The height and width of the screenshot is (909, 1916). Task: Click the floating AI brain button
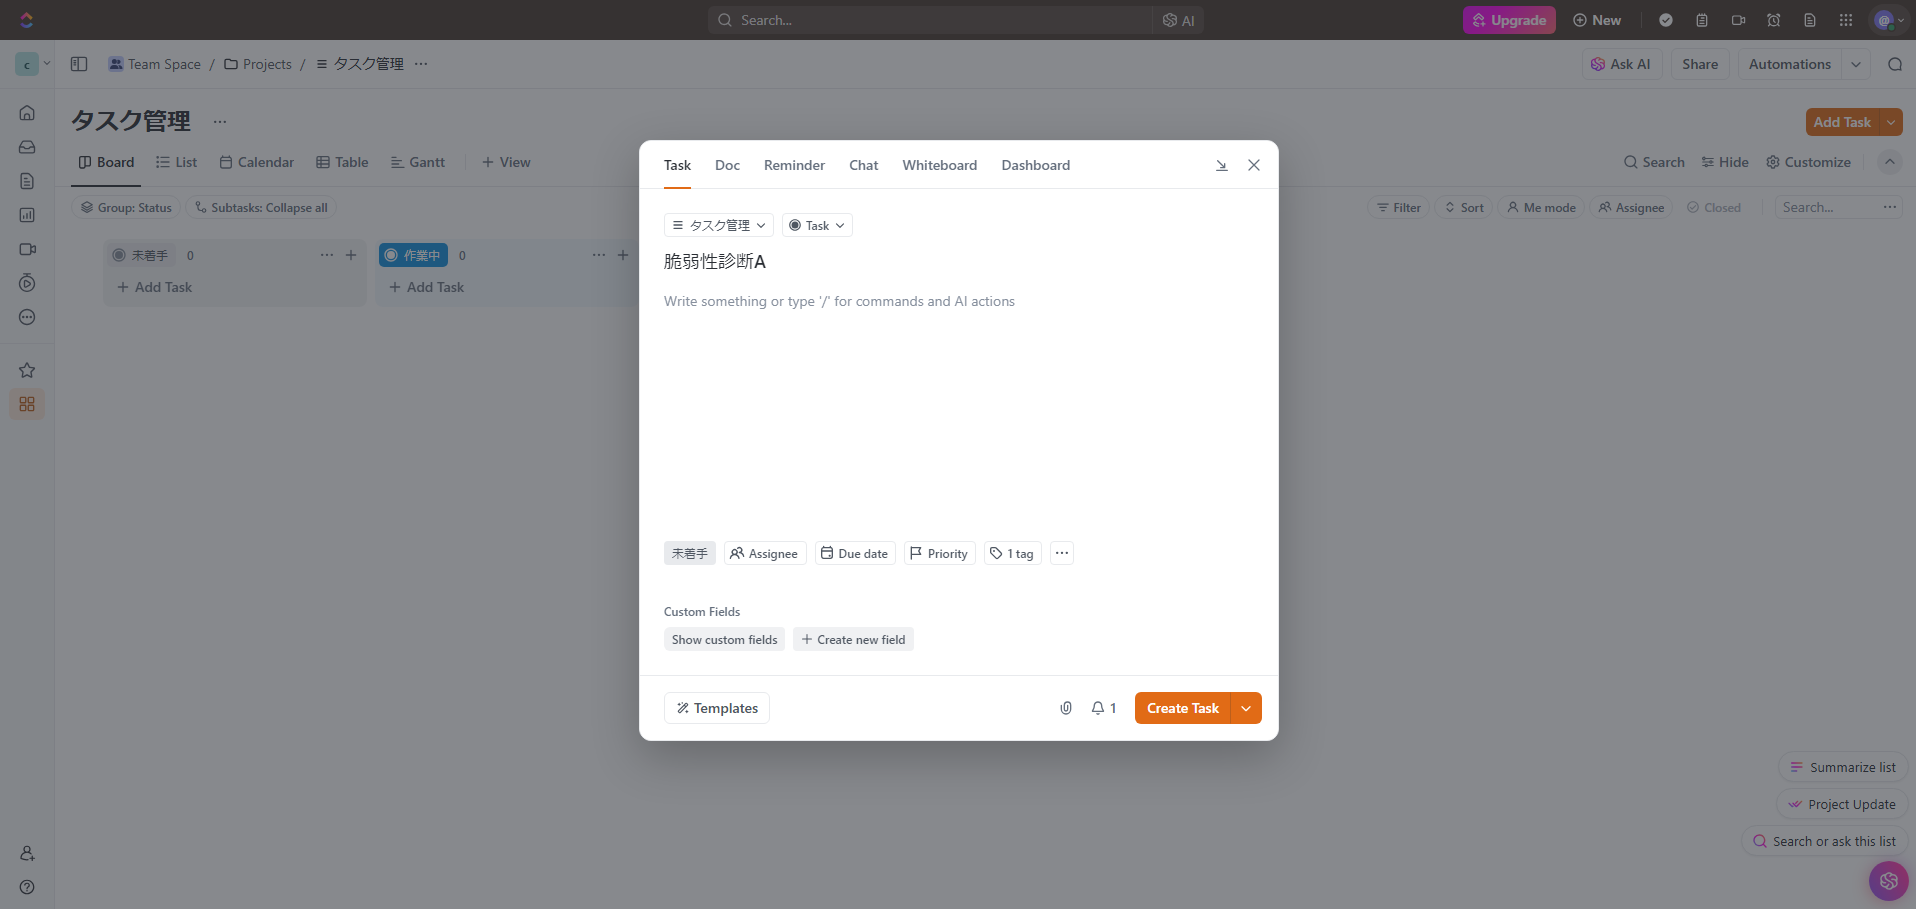tap(1888, 881)
